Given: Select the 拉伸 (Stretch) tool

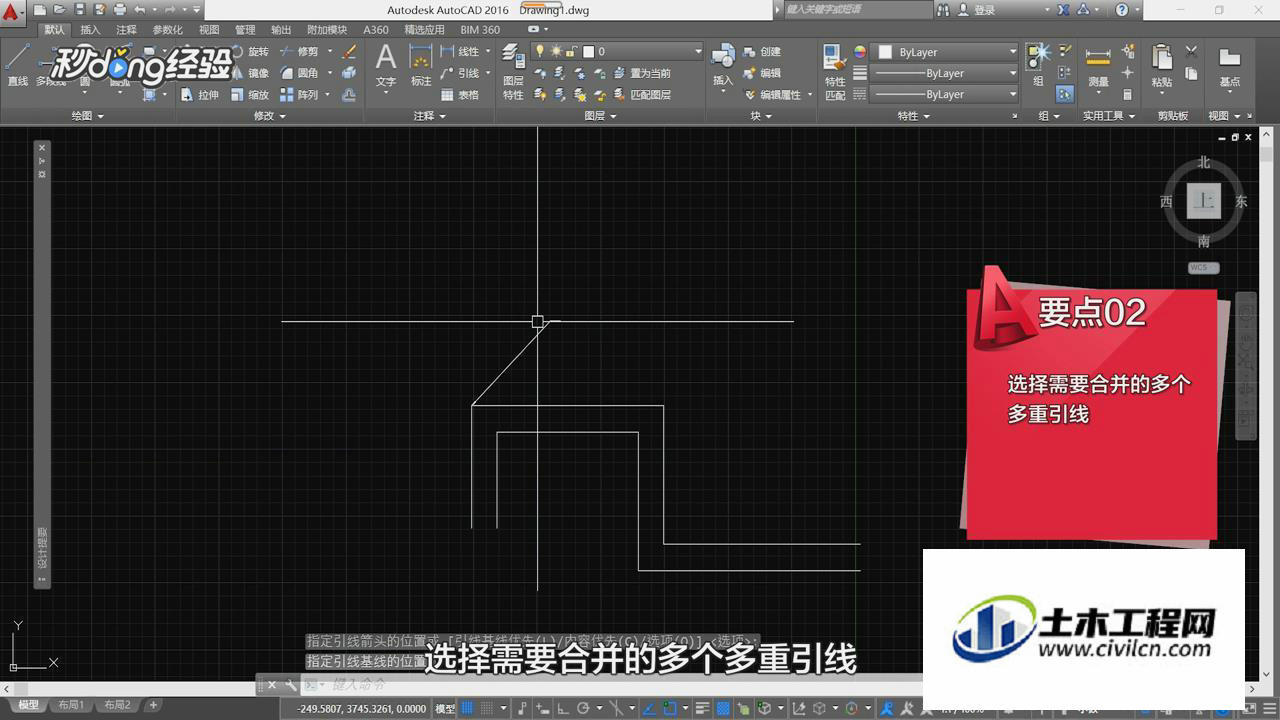Looking at the screenshot, I should [199, 95].
